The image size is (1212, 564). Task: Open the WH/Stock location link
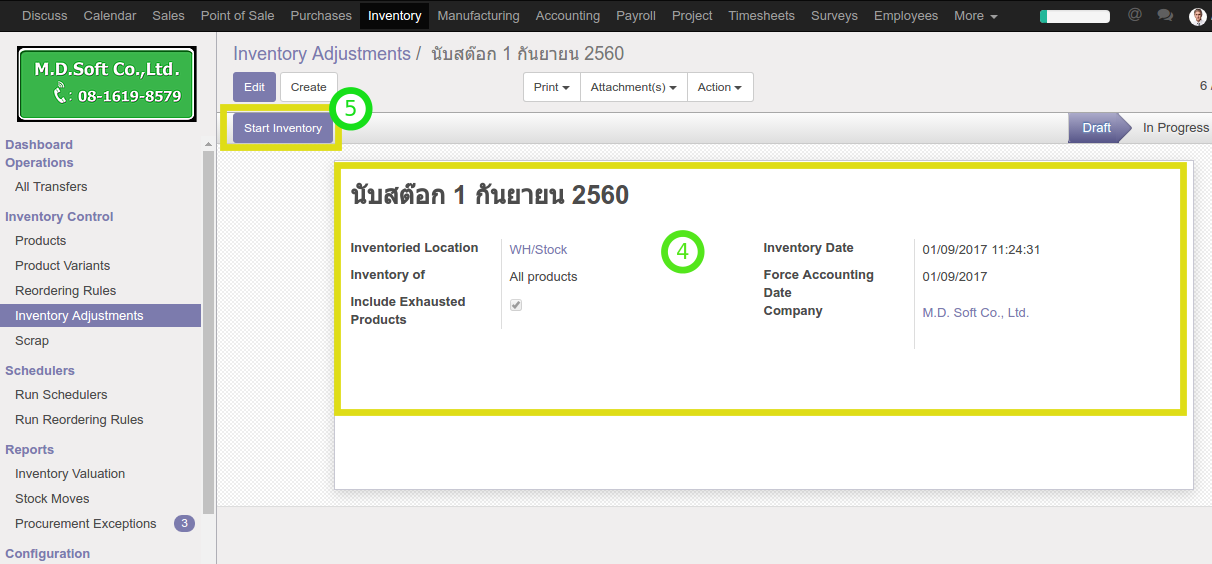(538, 250)
